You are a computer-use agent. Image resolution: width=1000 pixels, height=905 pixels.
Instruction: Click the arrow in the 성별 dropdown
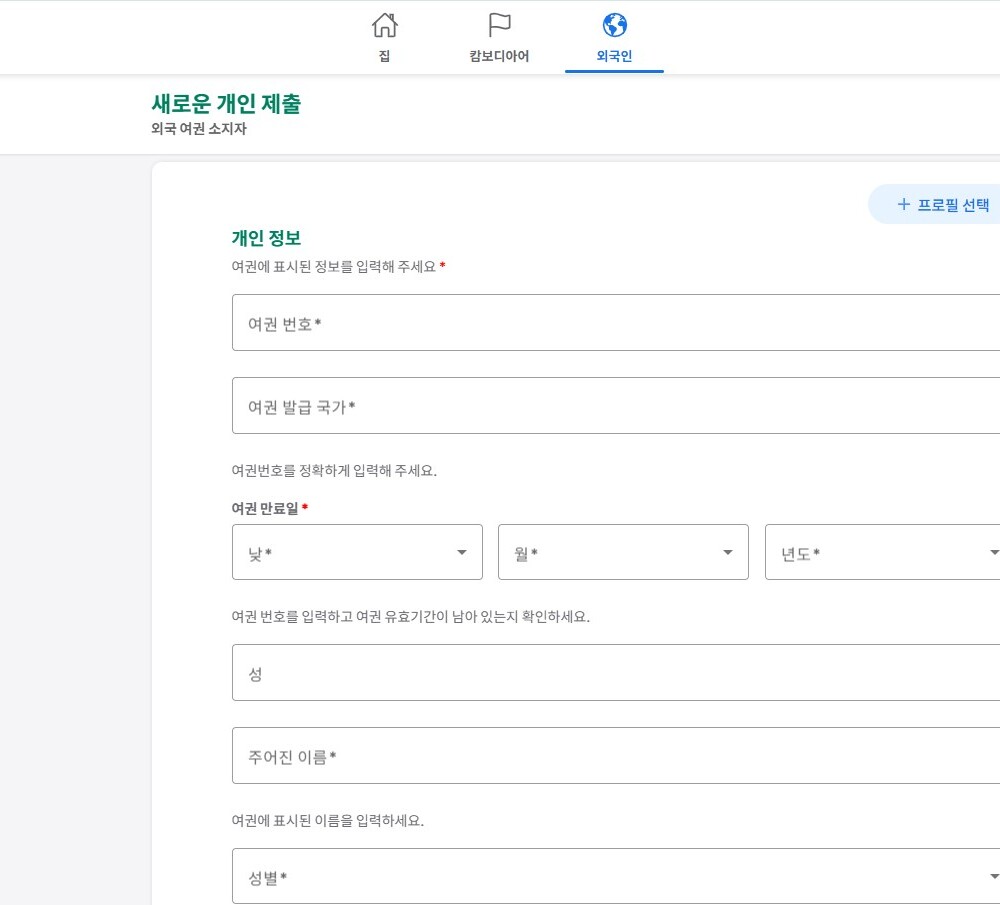[993, 877]
